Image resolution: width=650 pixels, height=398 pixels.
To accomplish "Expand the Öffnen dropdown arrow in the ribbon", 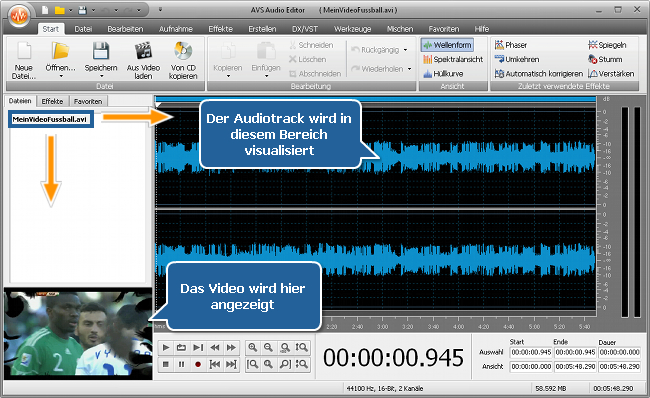I will tap(61, 76).
